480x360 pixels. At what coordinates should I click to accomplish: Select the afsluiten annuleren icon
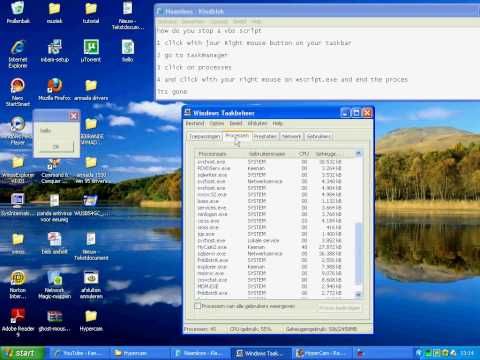point(91,285)
